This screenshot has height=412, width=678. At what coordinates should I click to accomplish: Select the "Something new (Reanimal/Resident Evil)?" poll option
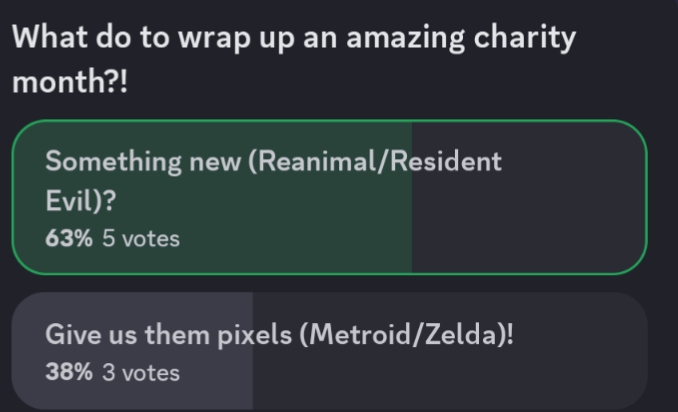tap(328, 197)
